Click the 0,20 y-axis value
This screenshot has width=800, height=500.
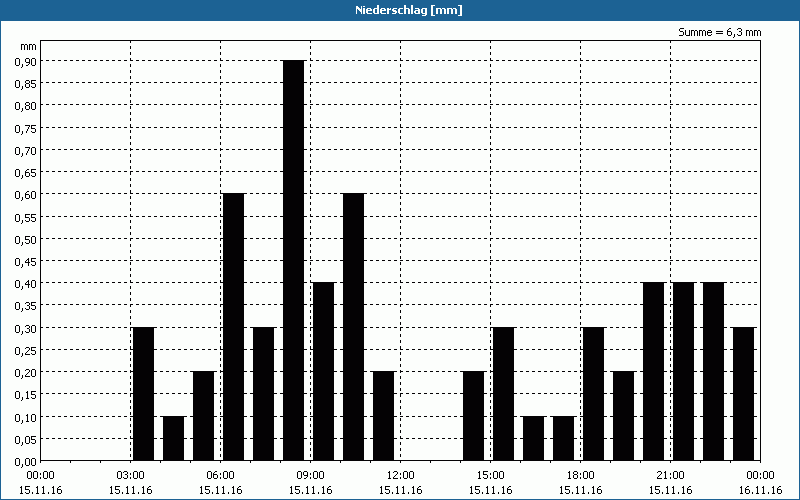click(x=26, y=372)
